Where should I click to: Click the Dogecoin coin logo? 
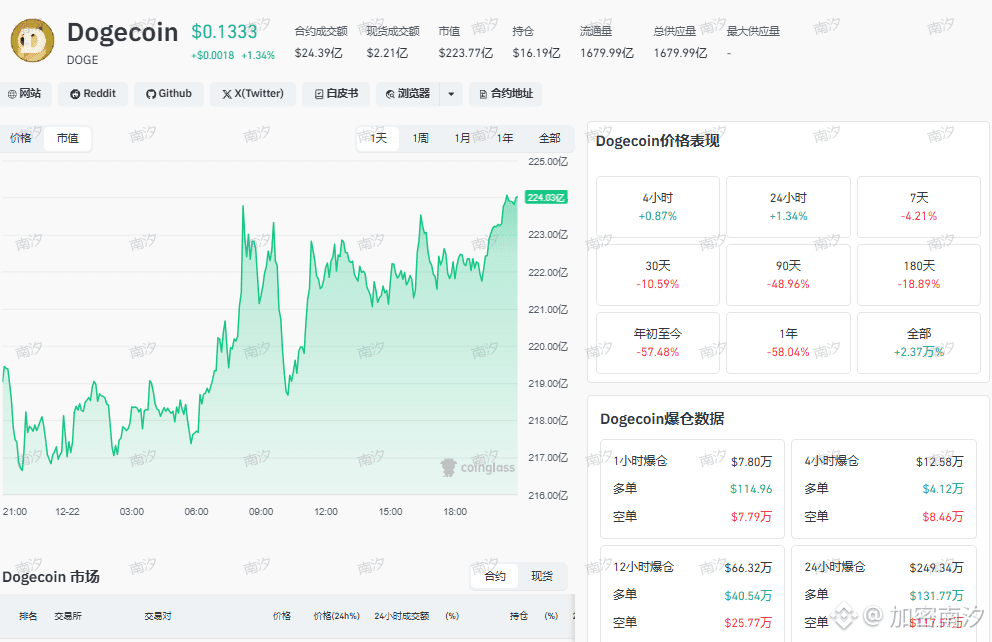click(x=32, y=41)
